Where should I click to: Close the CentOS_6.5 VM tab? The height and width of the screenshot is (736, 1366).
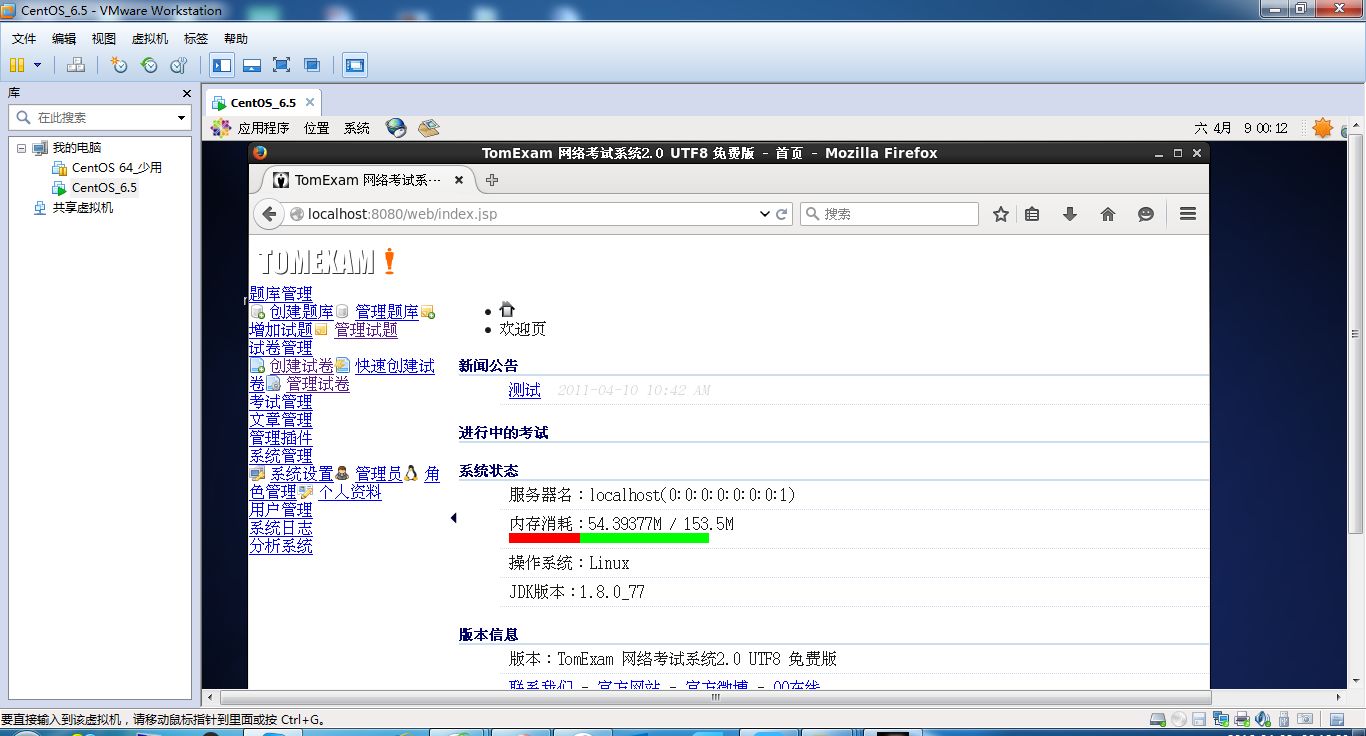click(x=310, y=102)
